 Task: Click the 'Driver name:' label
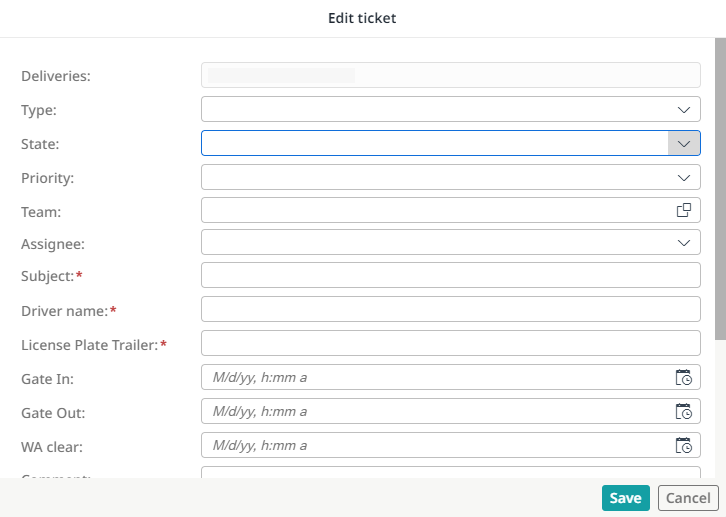click(65, 311)
